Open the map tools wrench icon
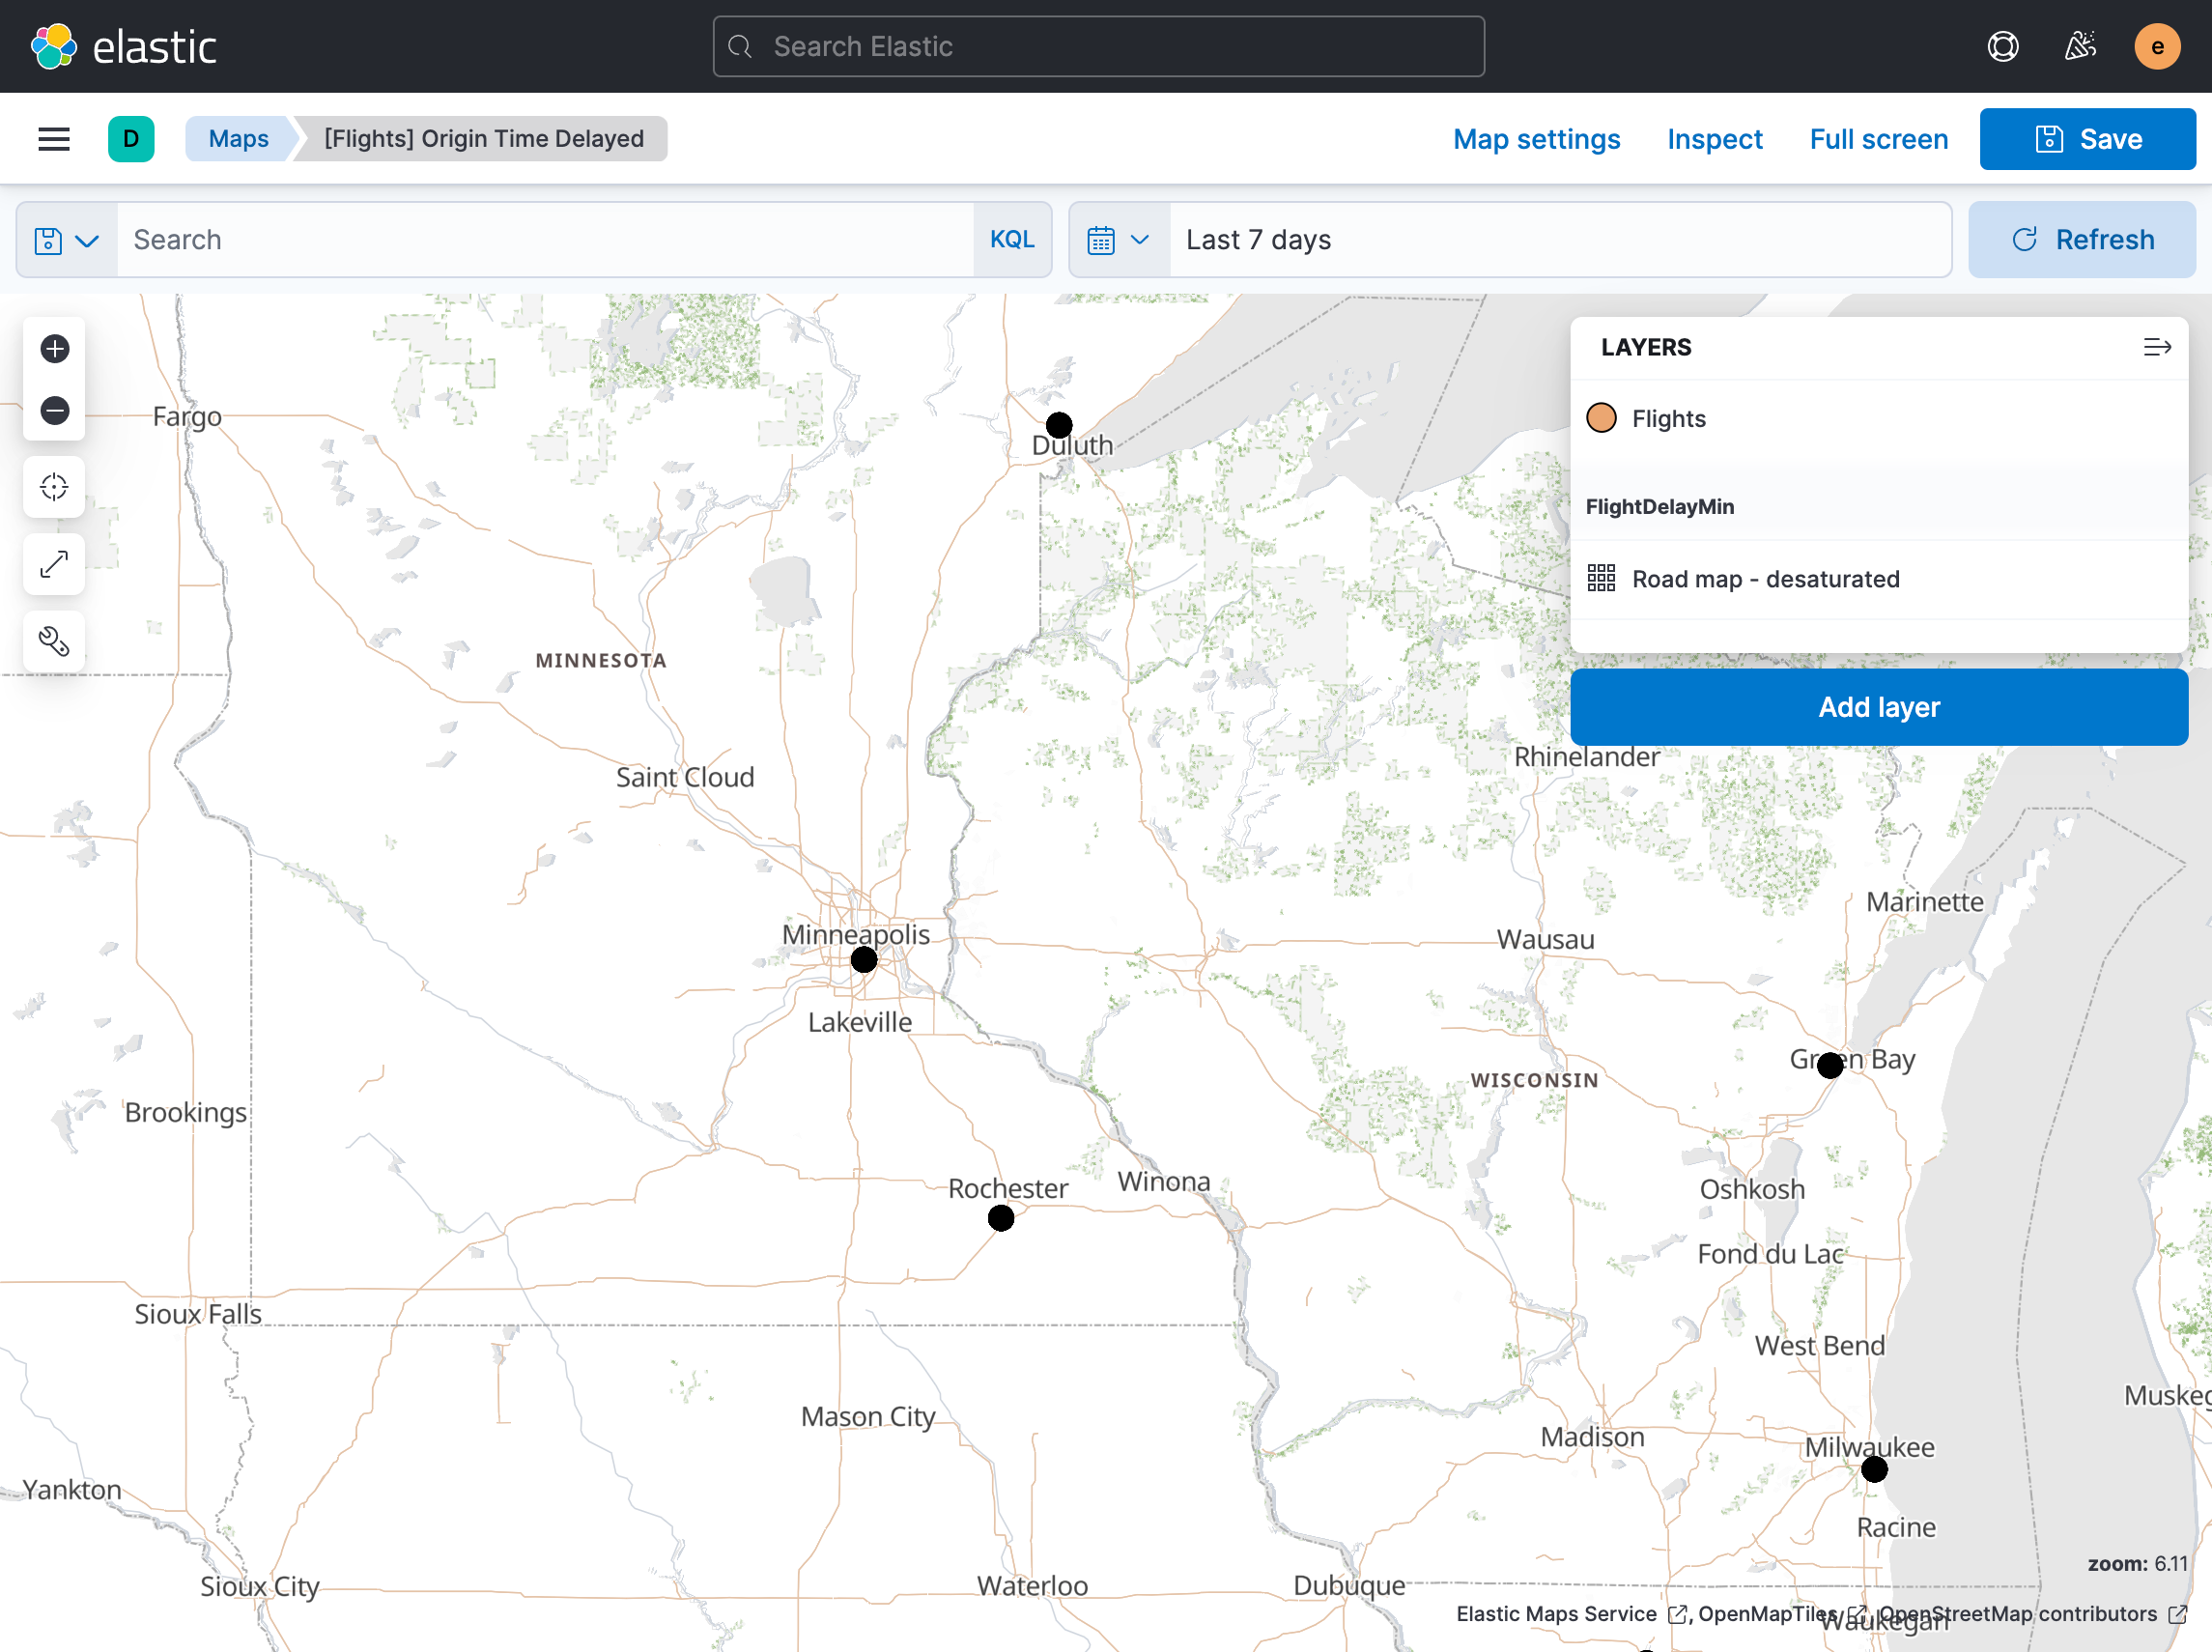2212x1652 pixels. pyautogui.click(x=54, y=641)
